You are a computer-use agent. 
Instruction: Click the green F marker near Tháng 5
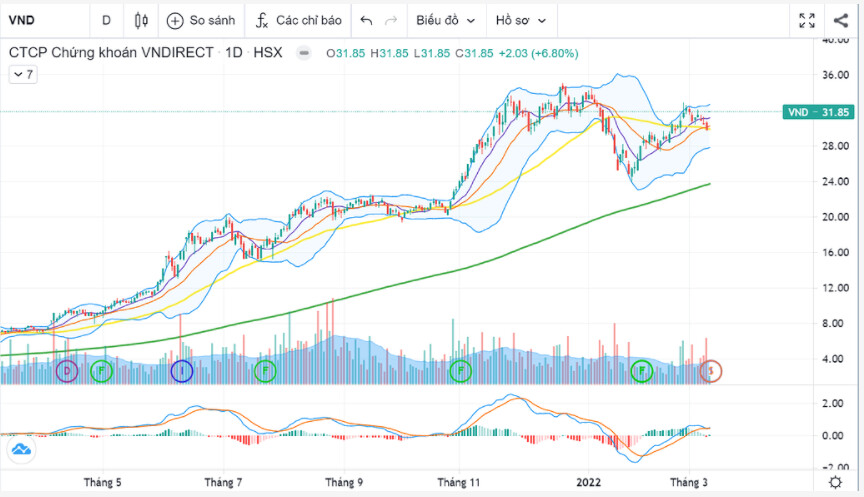coord(101,371)
